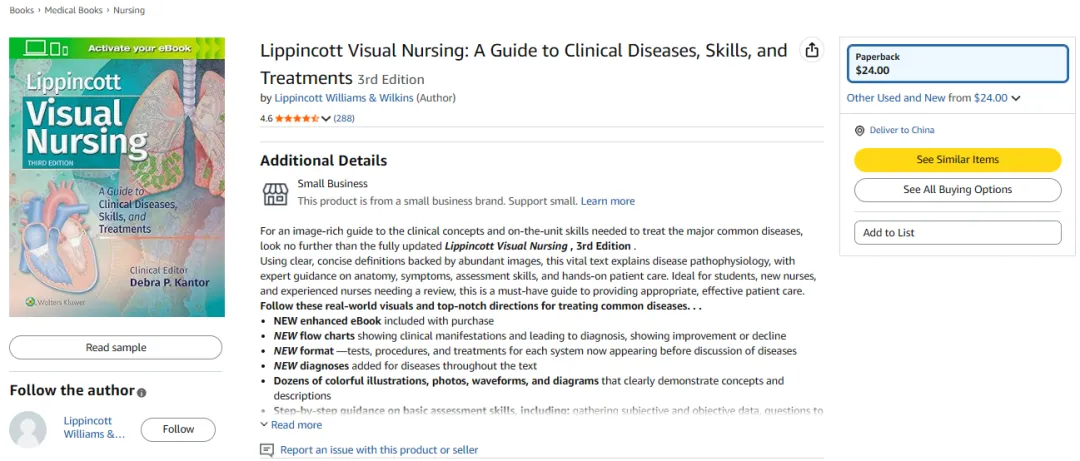Click the share icon beside the title
Viewport: 1080px width, 461px height.
click(812, 51)
